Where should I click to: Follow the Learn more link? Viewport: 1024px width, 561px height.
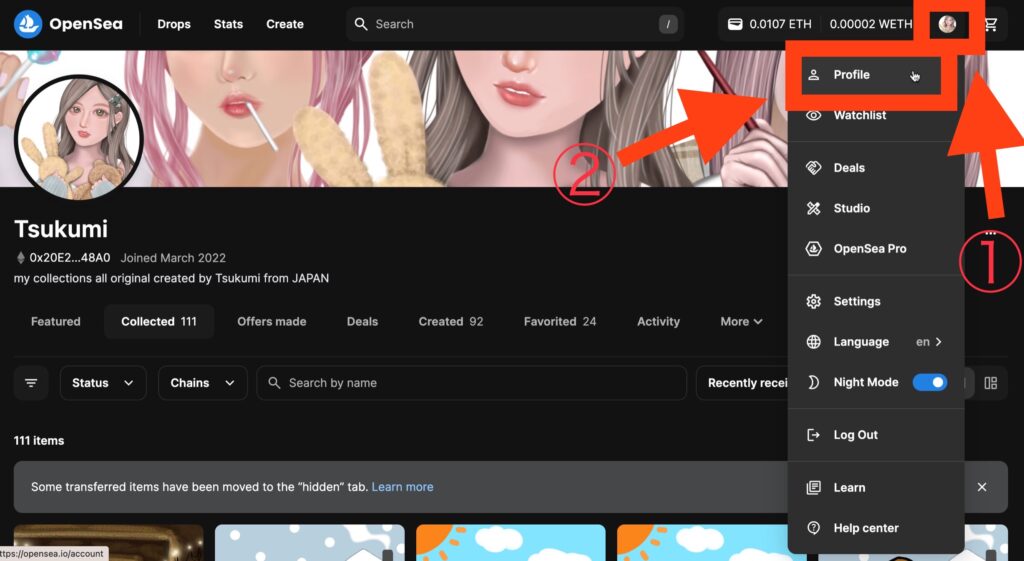tap(402, 487)
